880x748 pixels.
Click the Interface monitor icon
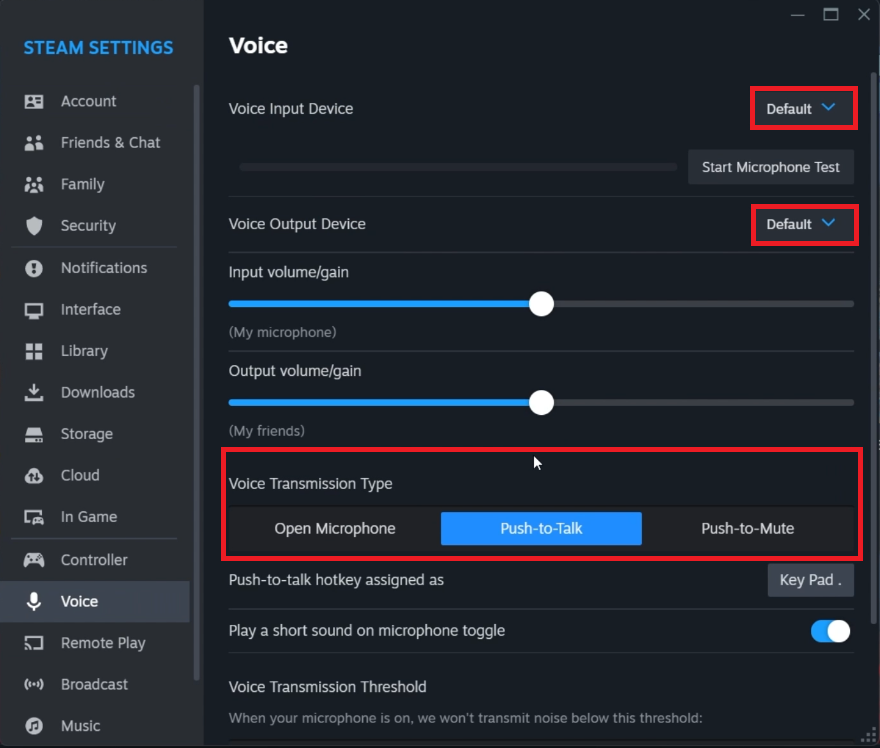(x=34, y=310)
